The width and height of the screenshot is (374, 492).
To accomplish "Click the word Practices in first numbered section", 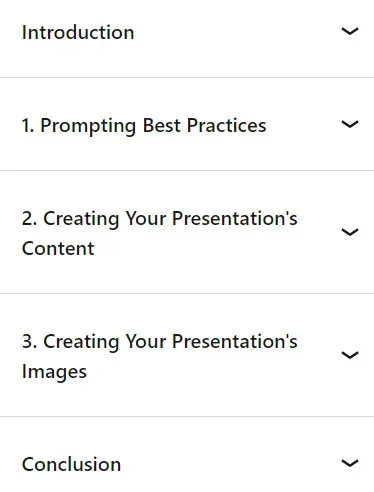I will tap(226, 126).
